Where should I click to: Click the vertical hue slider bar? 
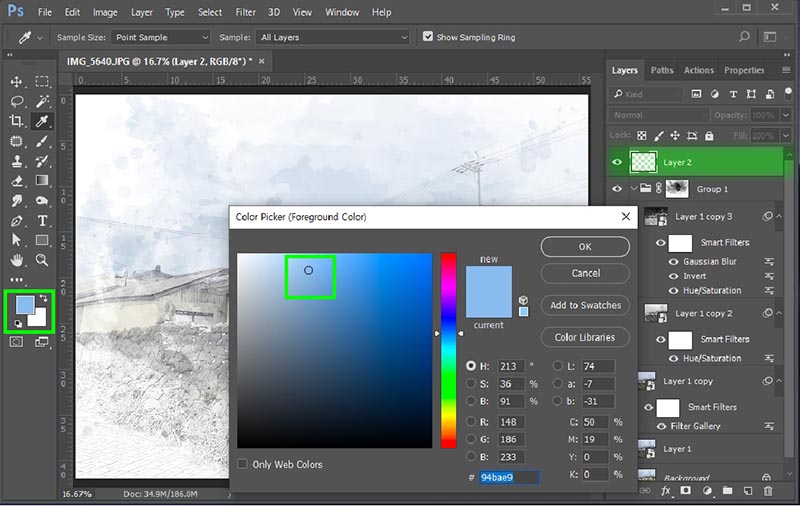point(448,350)
